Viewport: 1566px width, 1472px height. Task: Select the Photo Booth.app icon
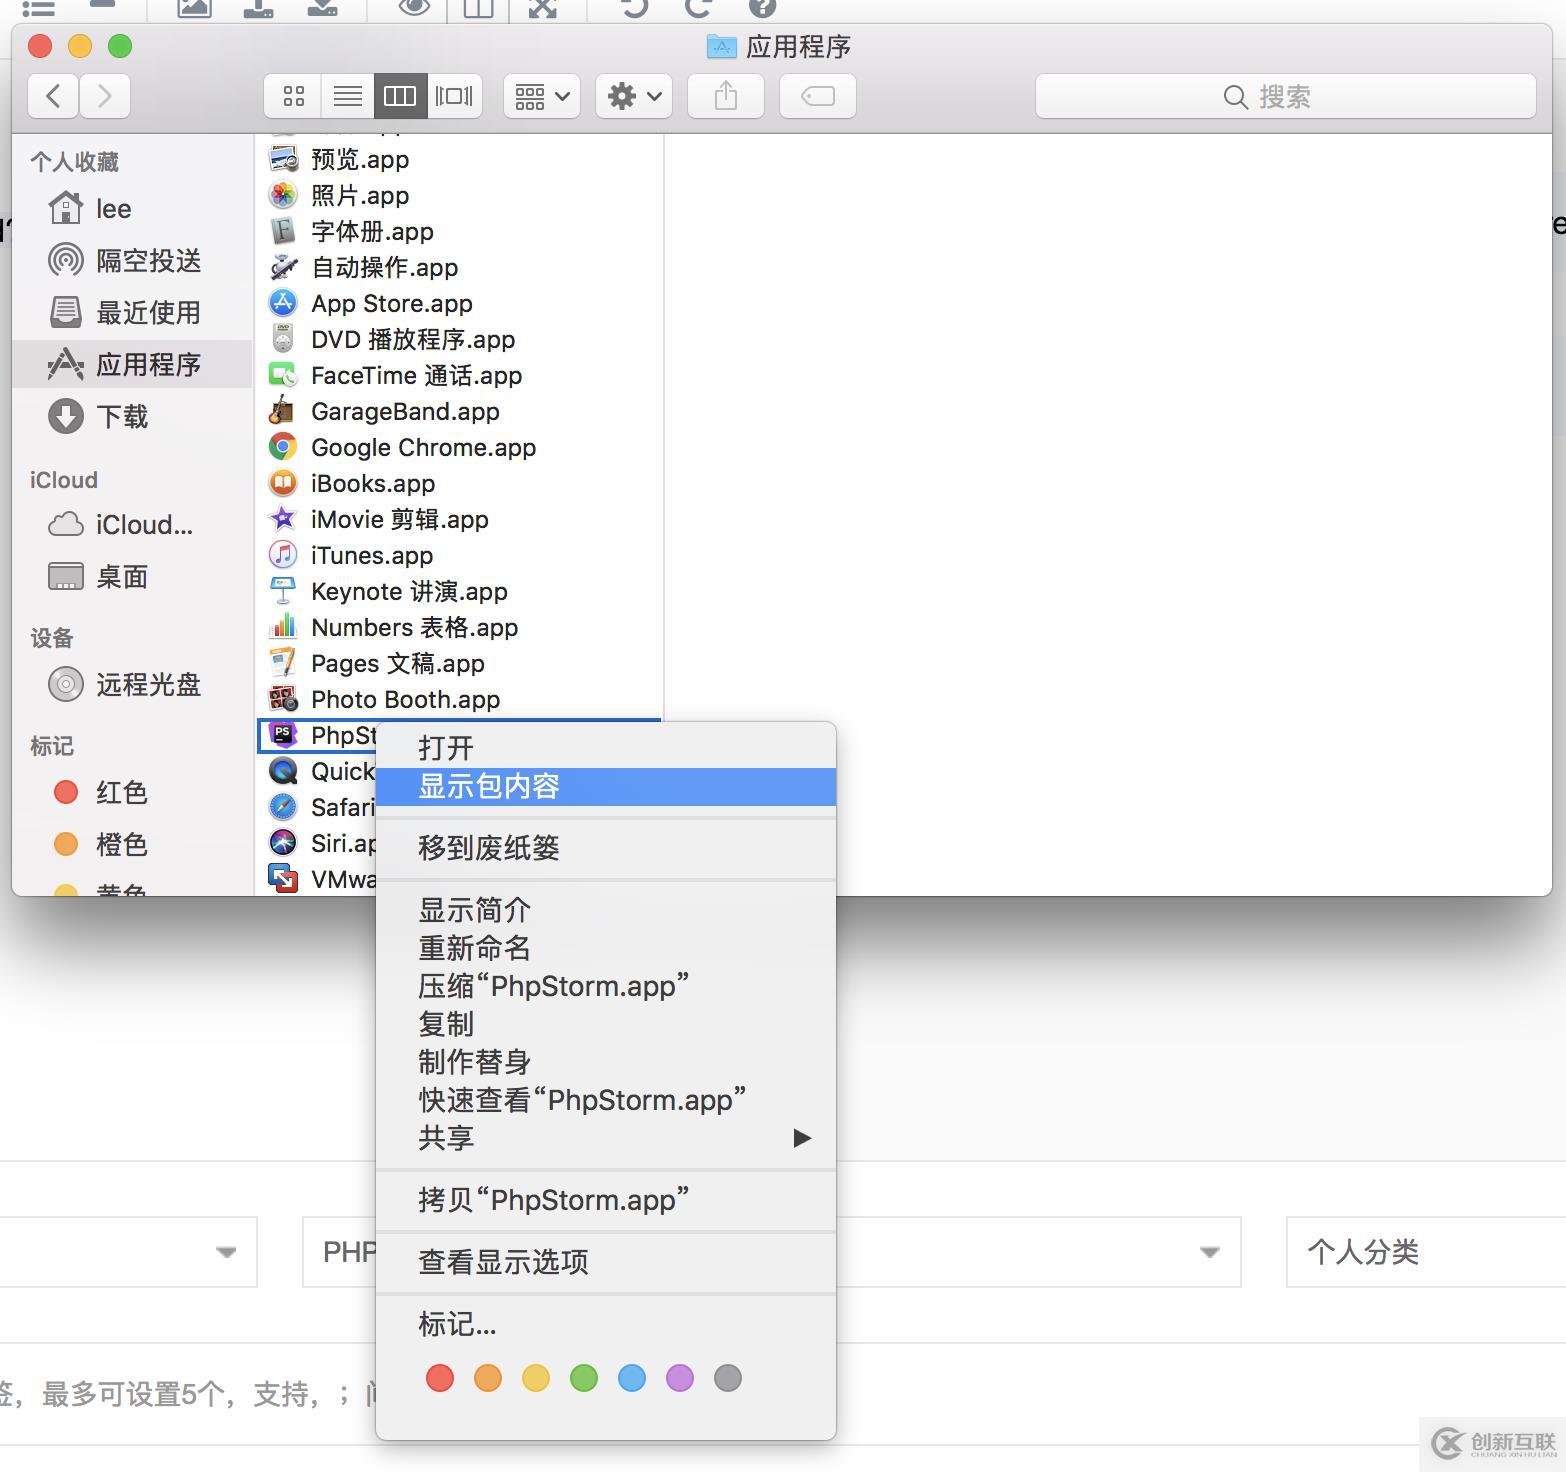[x=284, y=699]
